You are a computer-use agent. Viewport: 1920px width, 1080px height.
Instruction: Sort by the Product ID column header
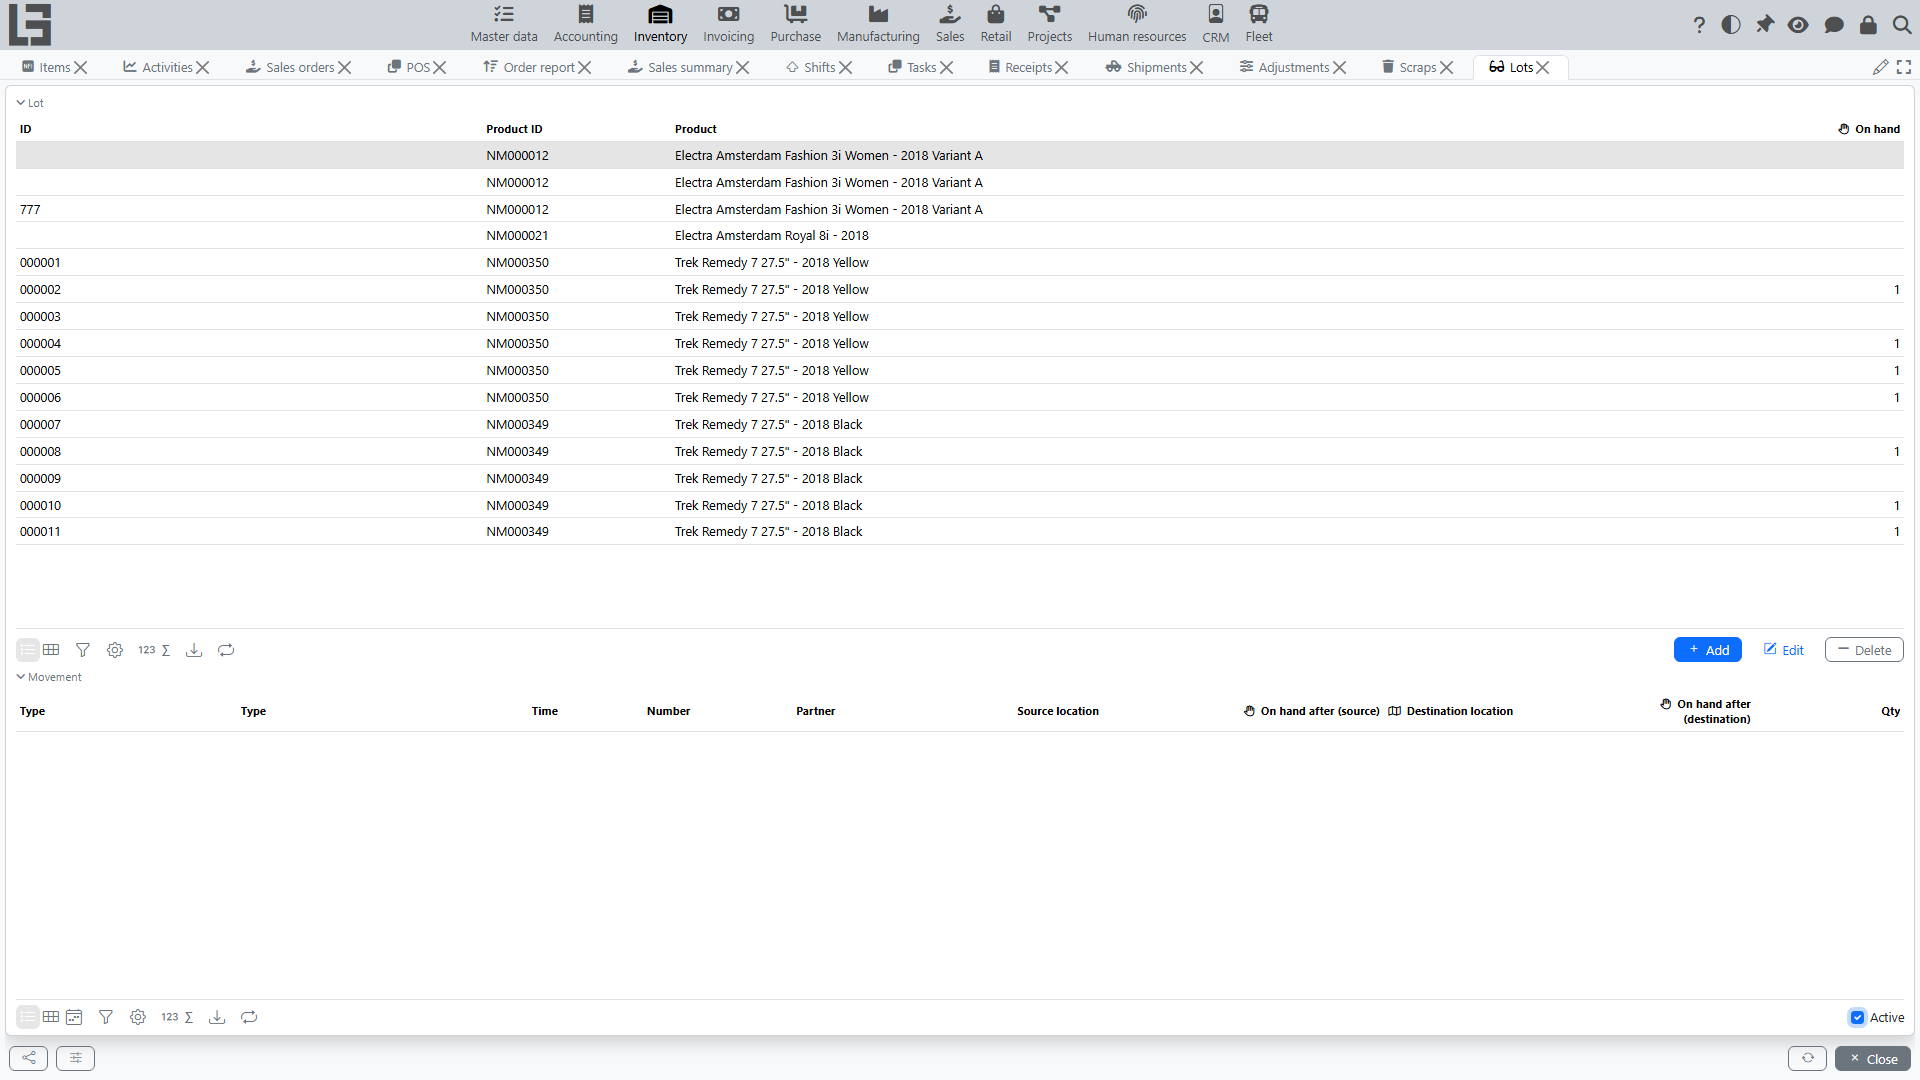click(x=514, y=129)
